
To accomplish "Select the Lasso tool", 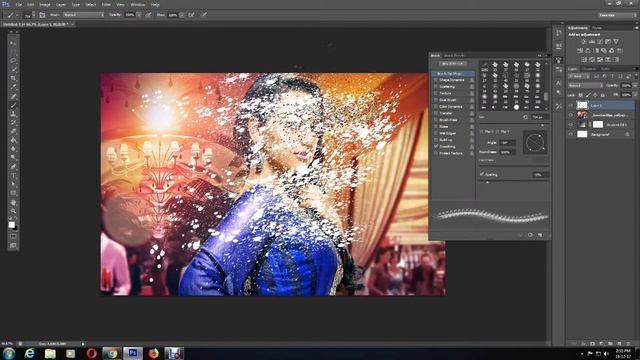I will coord(13,60).
